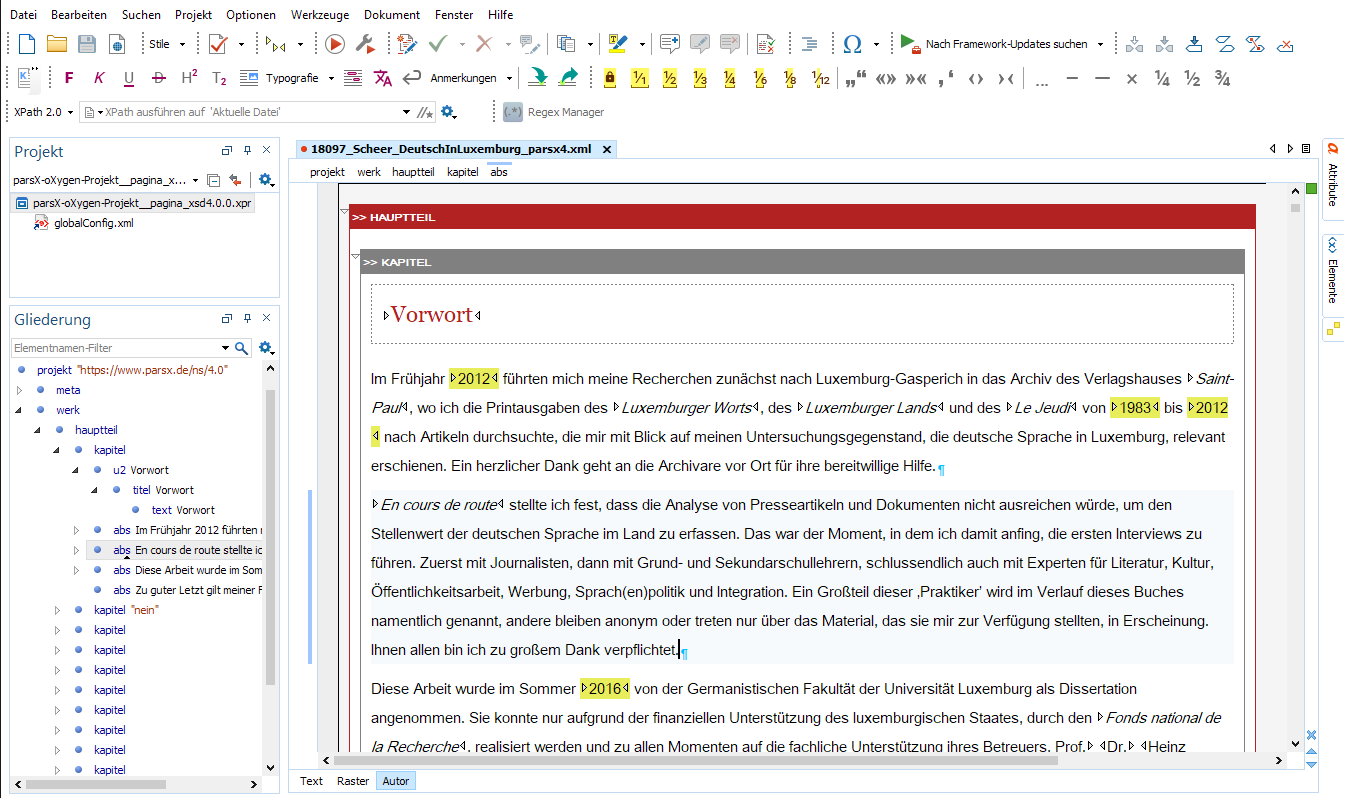
Task: Click the save floppy disk icon
Action: click(x=87, y=44)
